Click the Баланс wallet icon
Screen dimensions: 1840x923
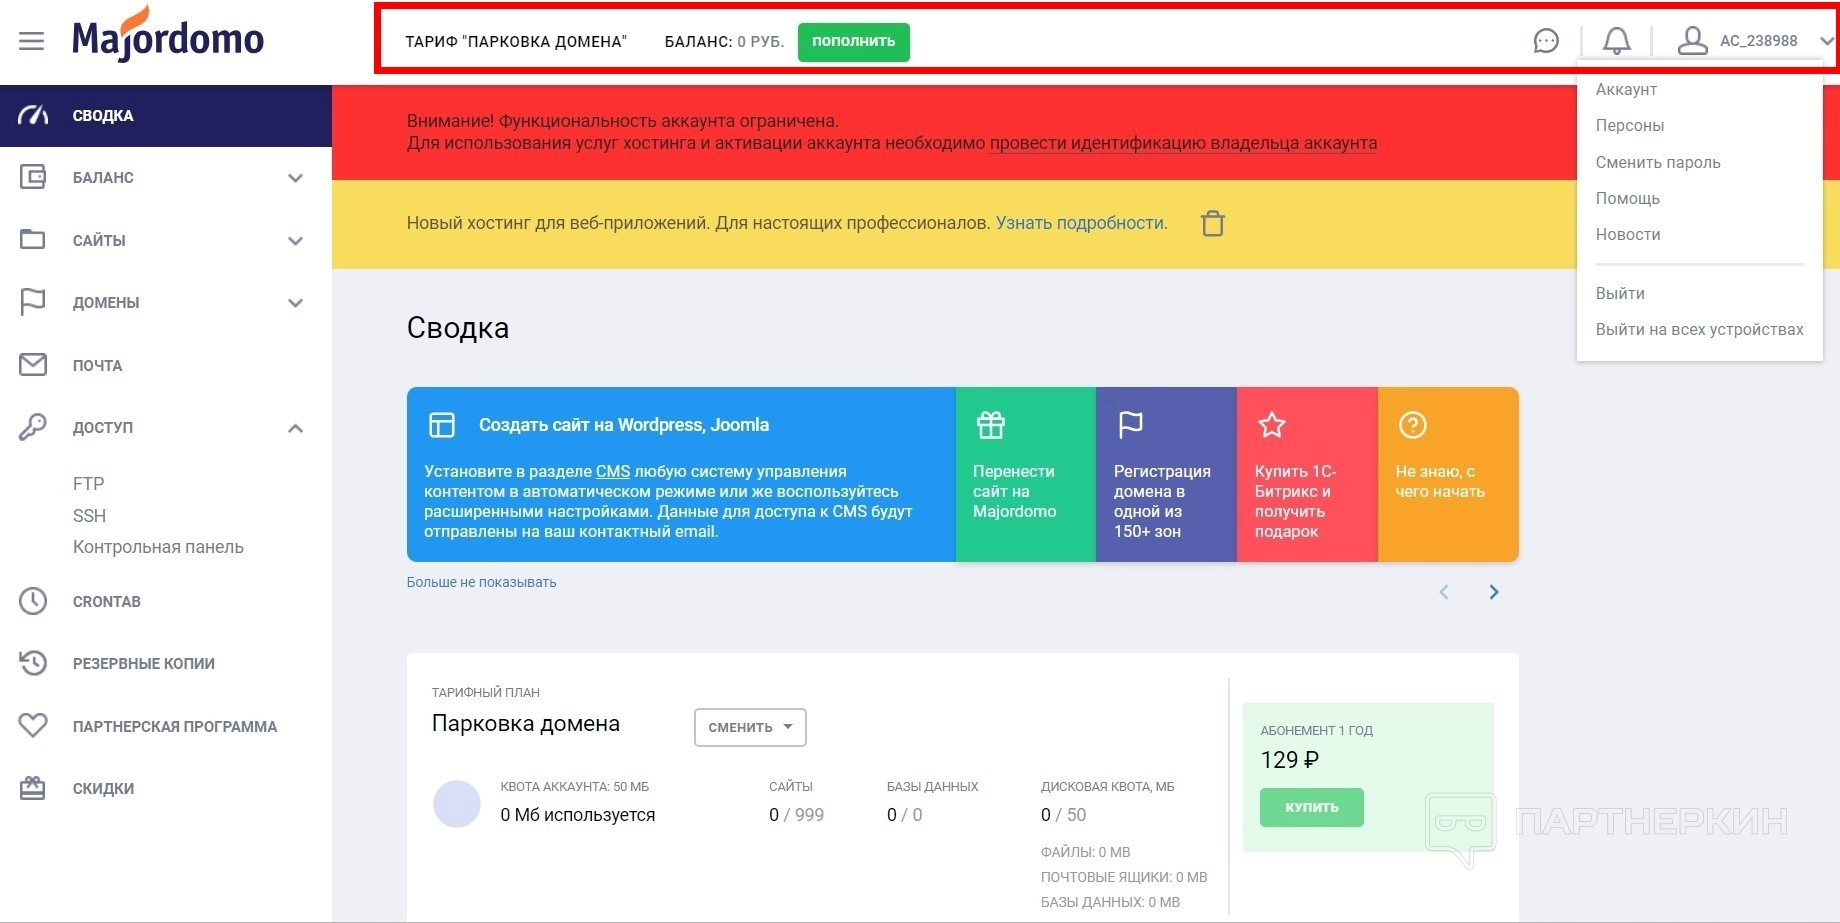tap(33, 178)
